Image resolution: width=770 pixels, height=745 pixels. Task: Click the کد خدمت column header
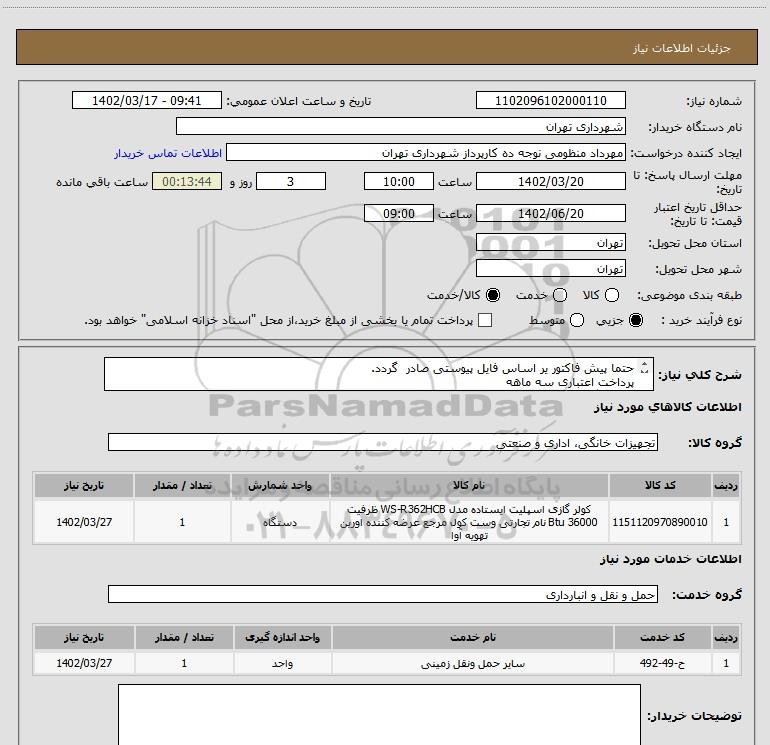coord(662,637)
